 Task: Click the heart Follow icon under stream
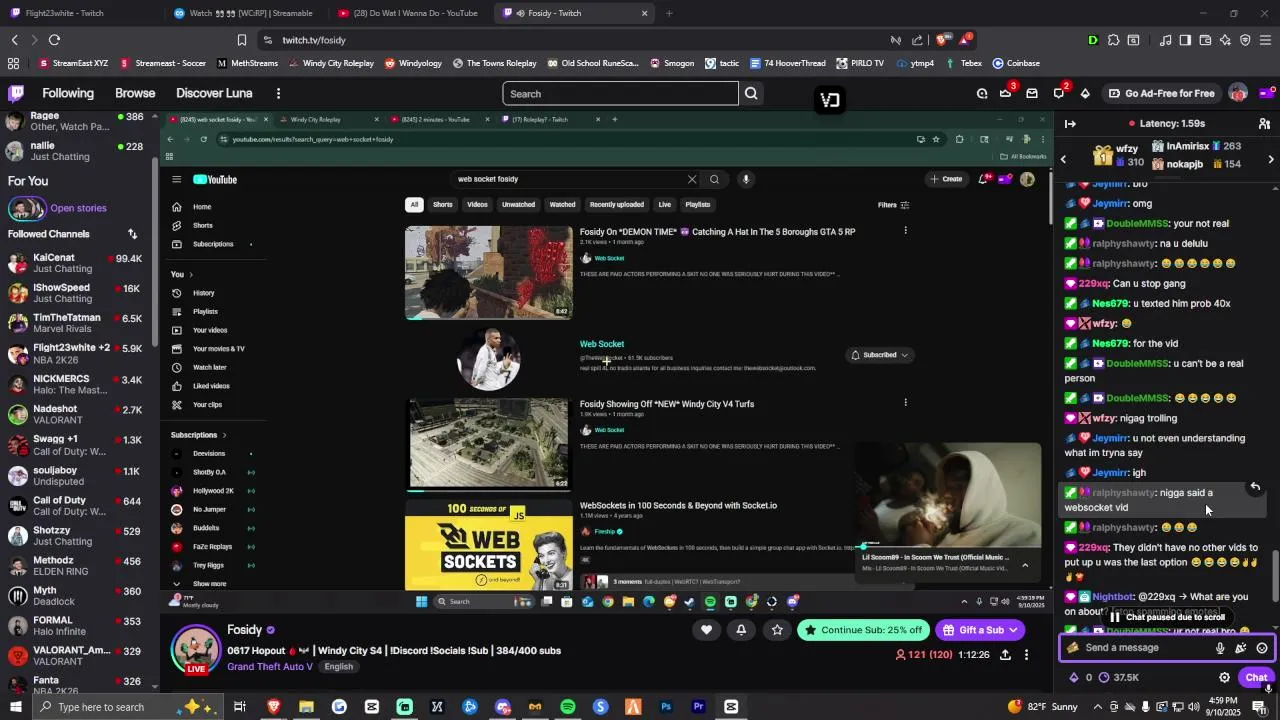tap(706, 630)
